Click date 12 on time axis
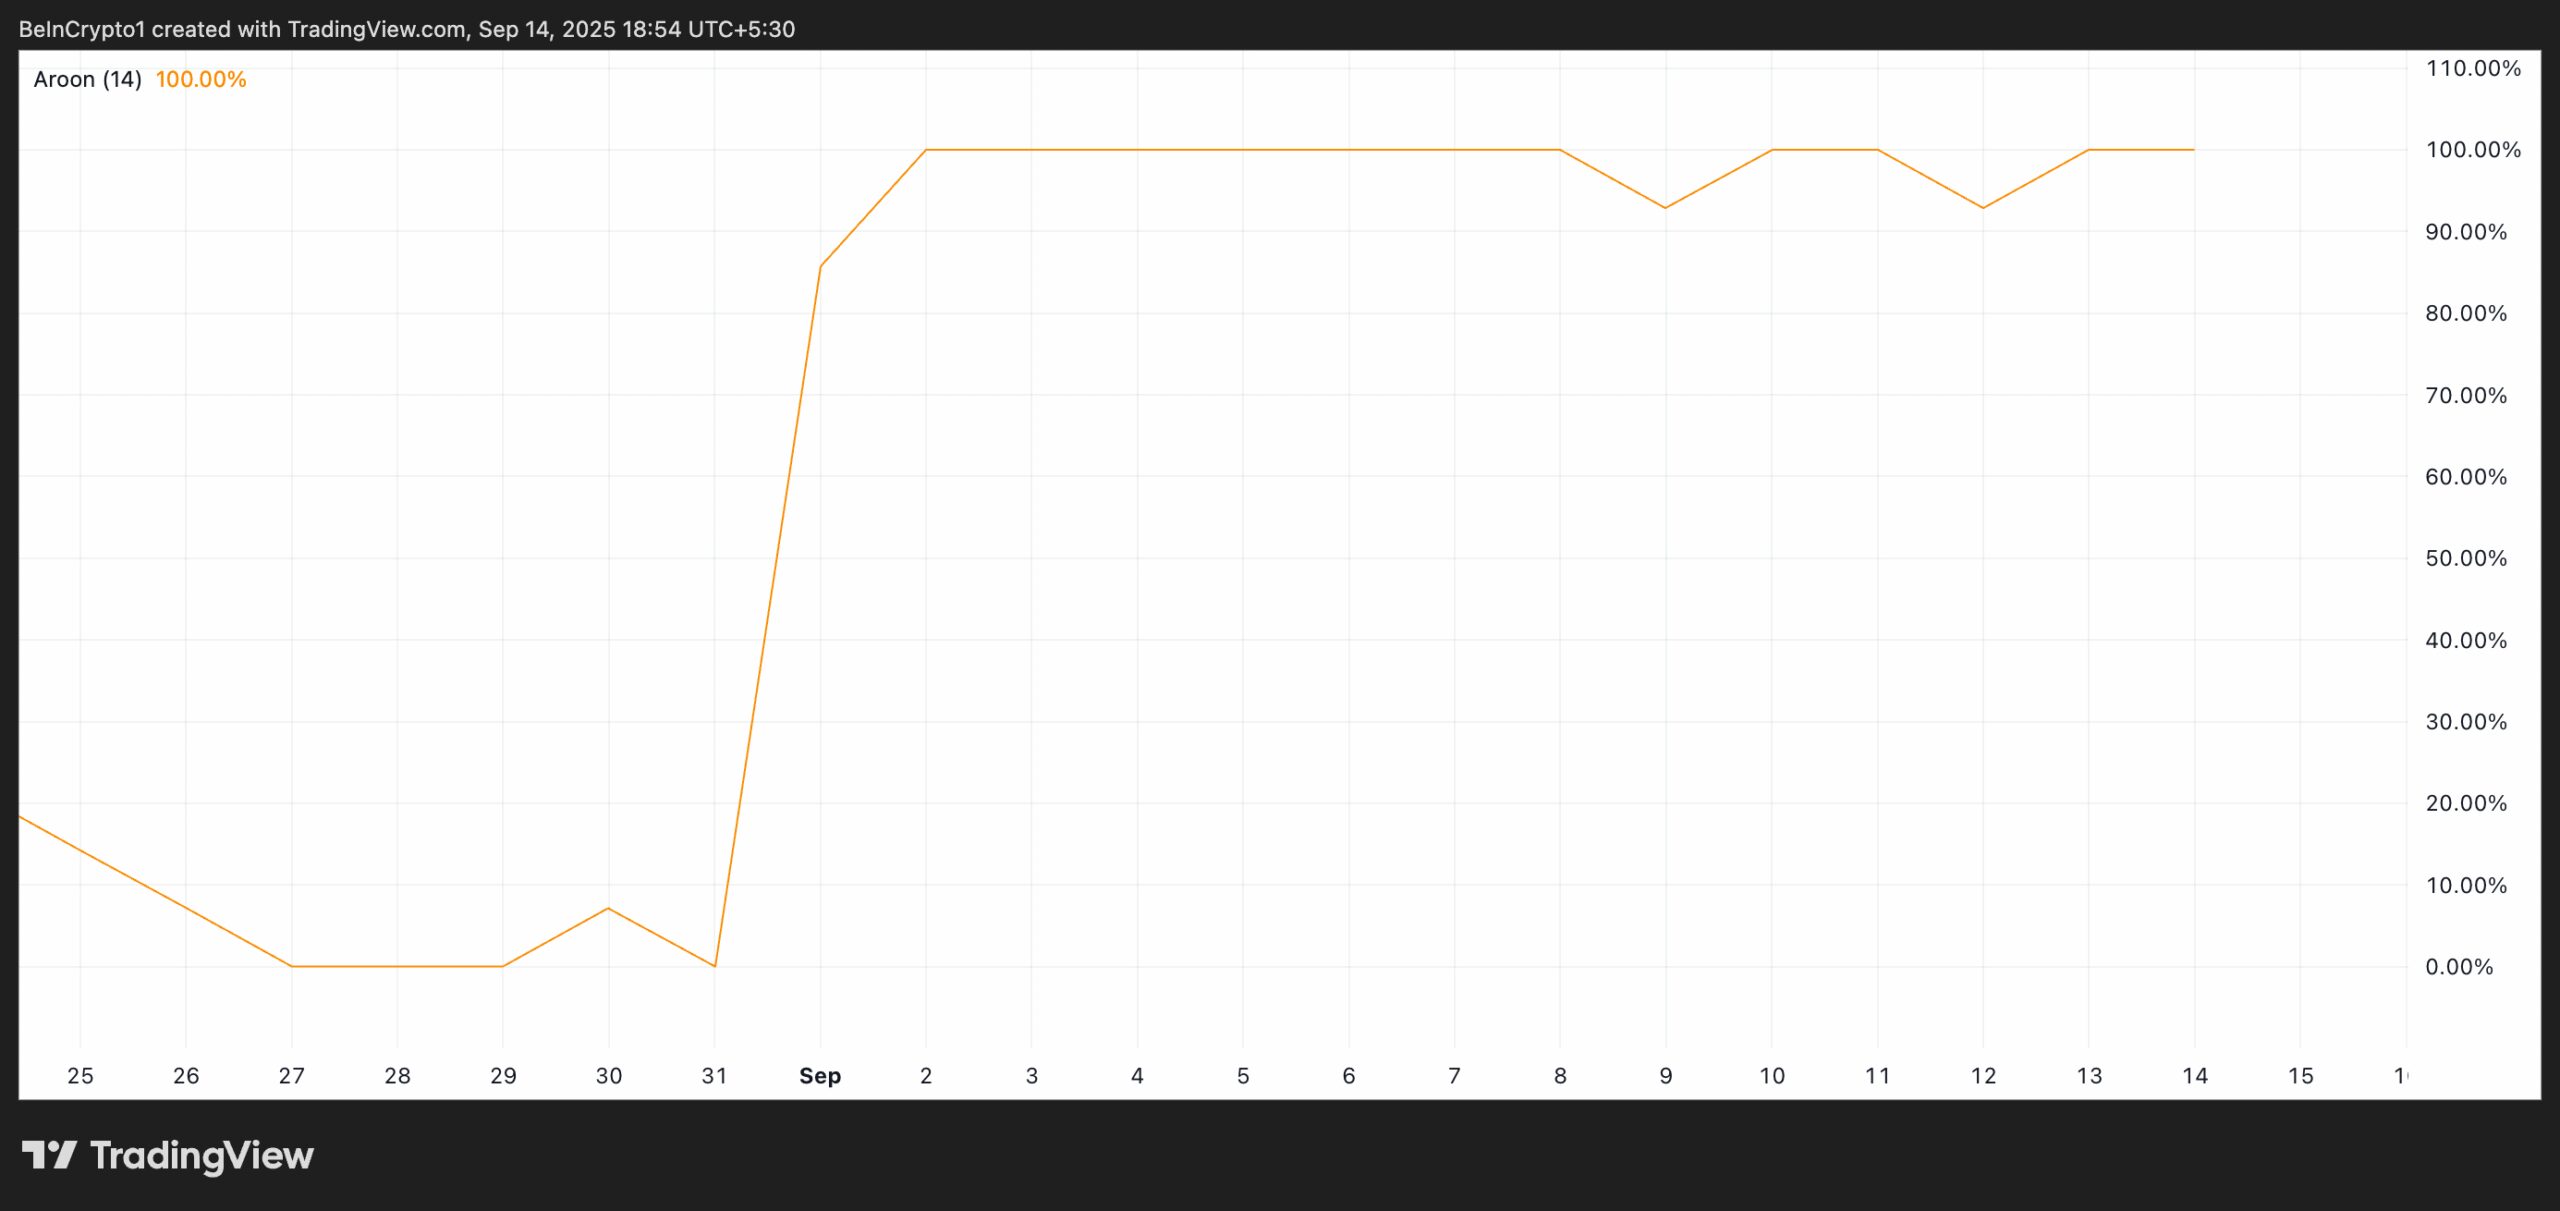 1983,1076
